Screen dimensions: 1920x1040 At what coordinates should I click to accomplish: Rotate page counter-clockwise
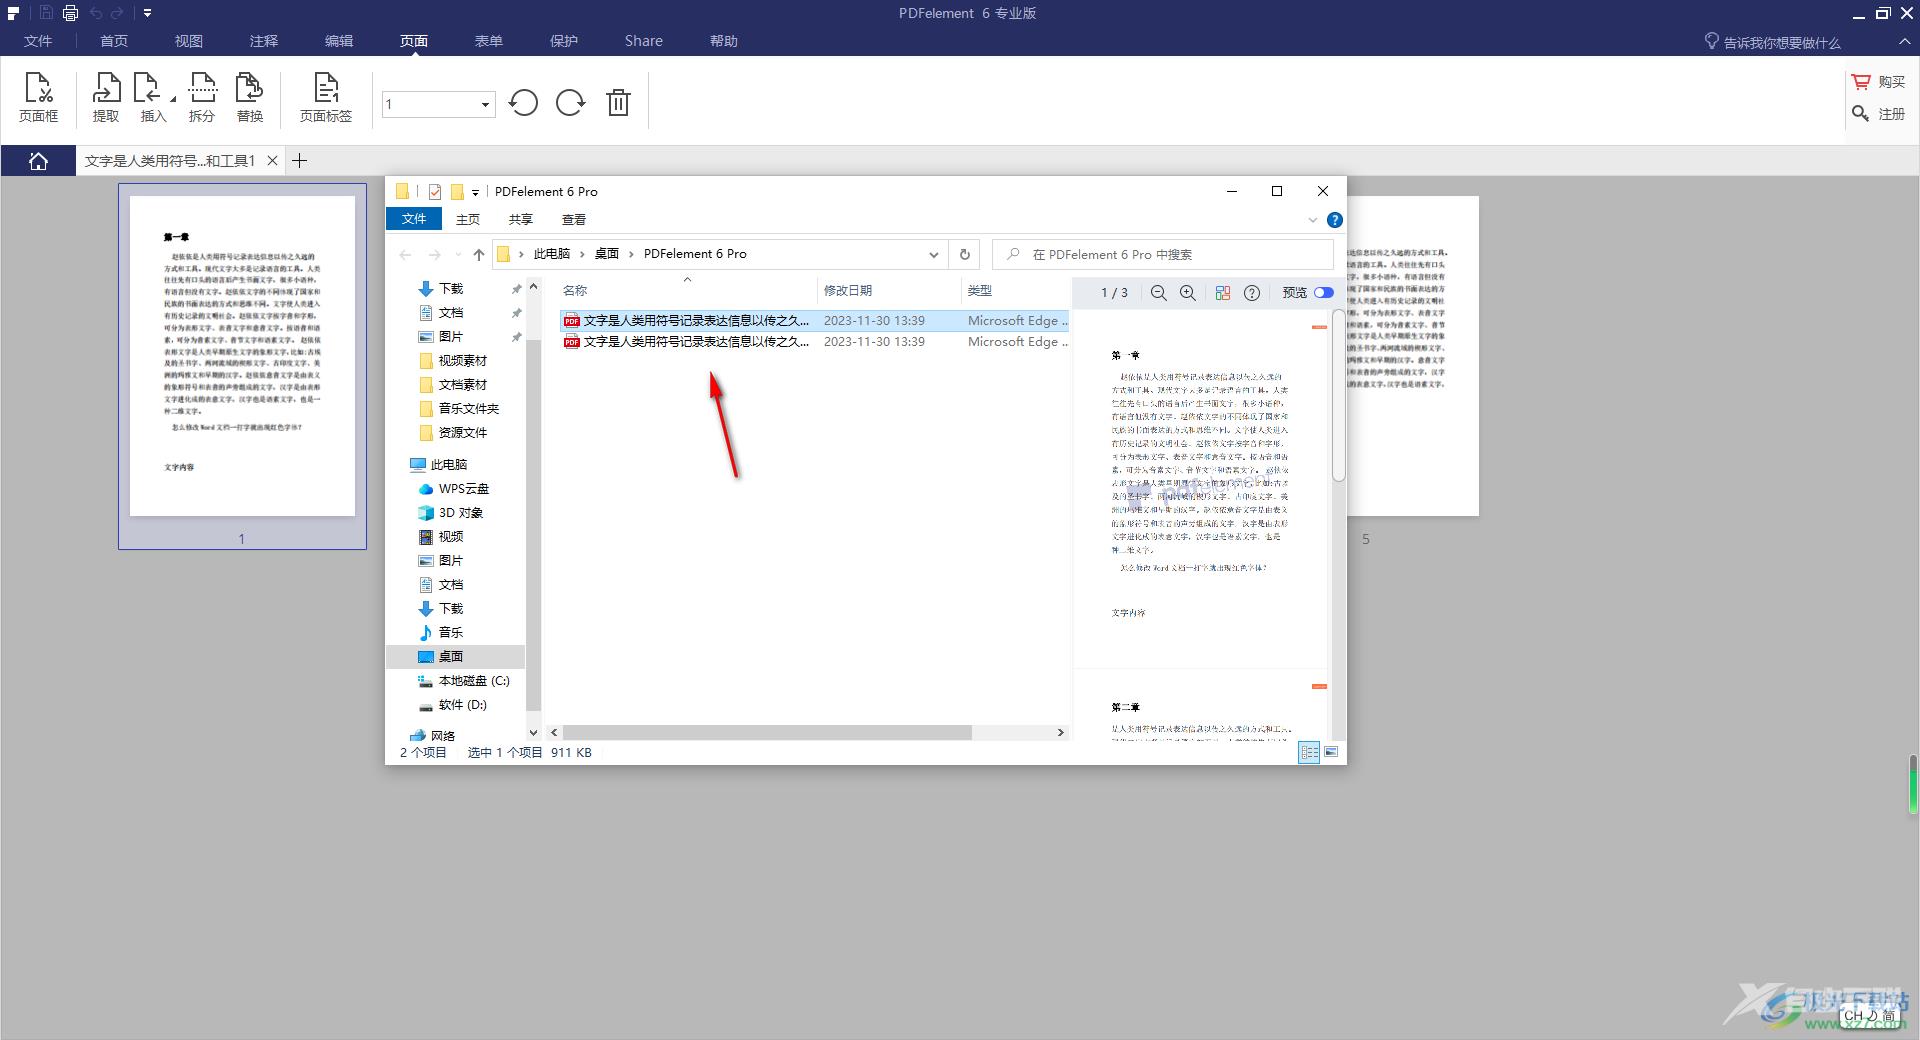523,103
